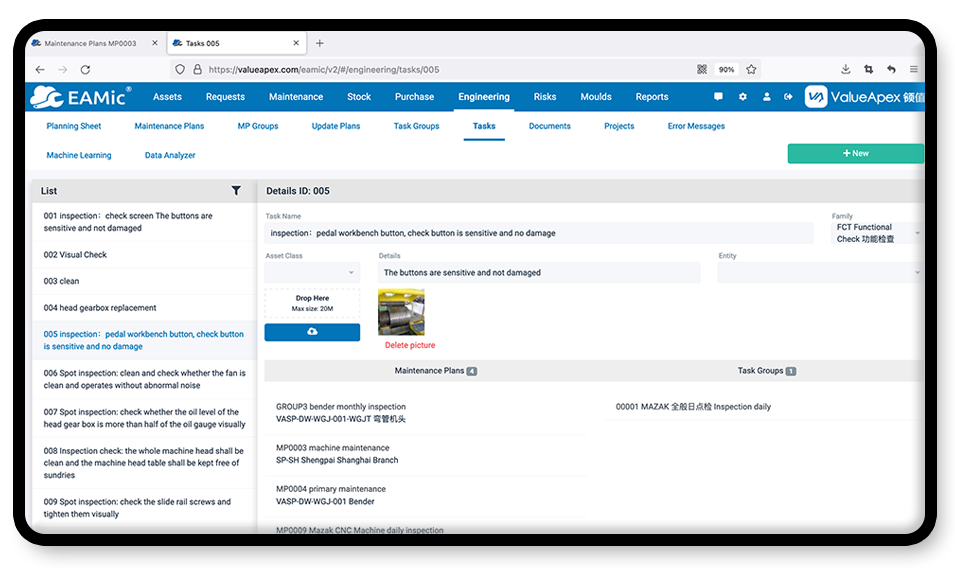Go to MP Groups sub-tab
The image size is (955, 571).
(258, 126)
